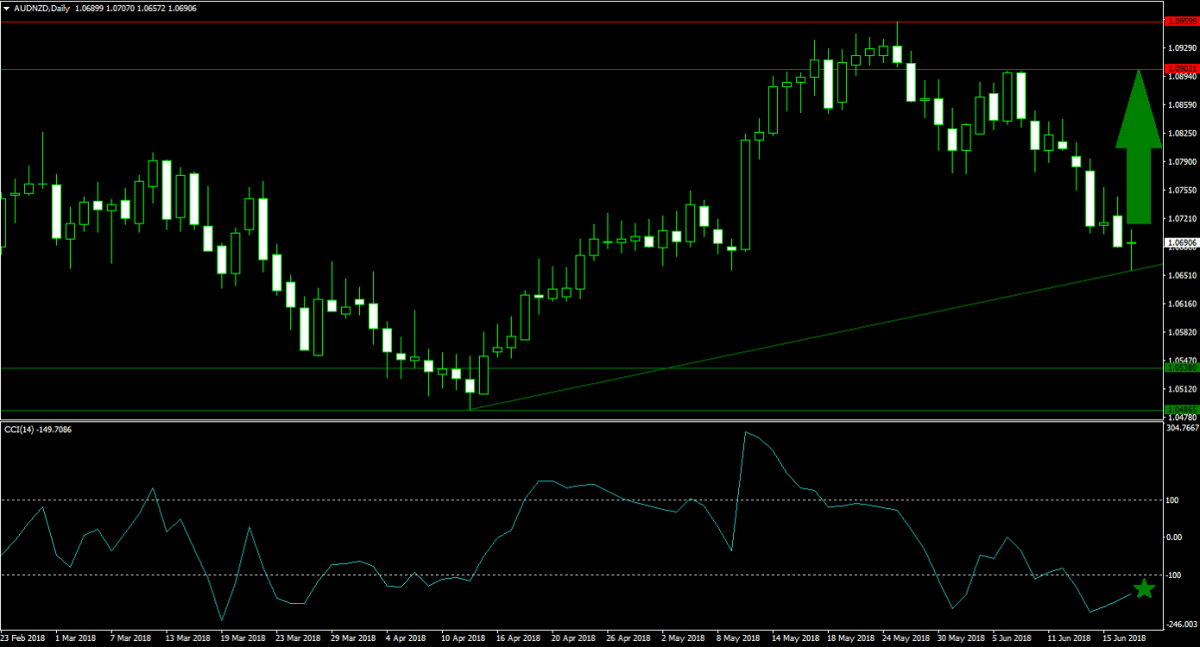Click the 8 May 2018 date label
Screen dimensions: 1200x647
click(737, 638)
